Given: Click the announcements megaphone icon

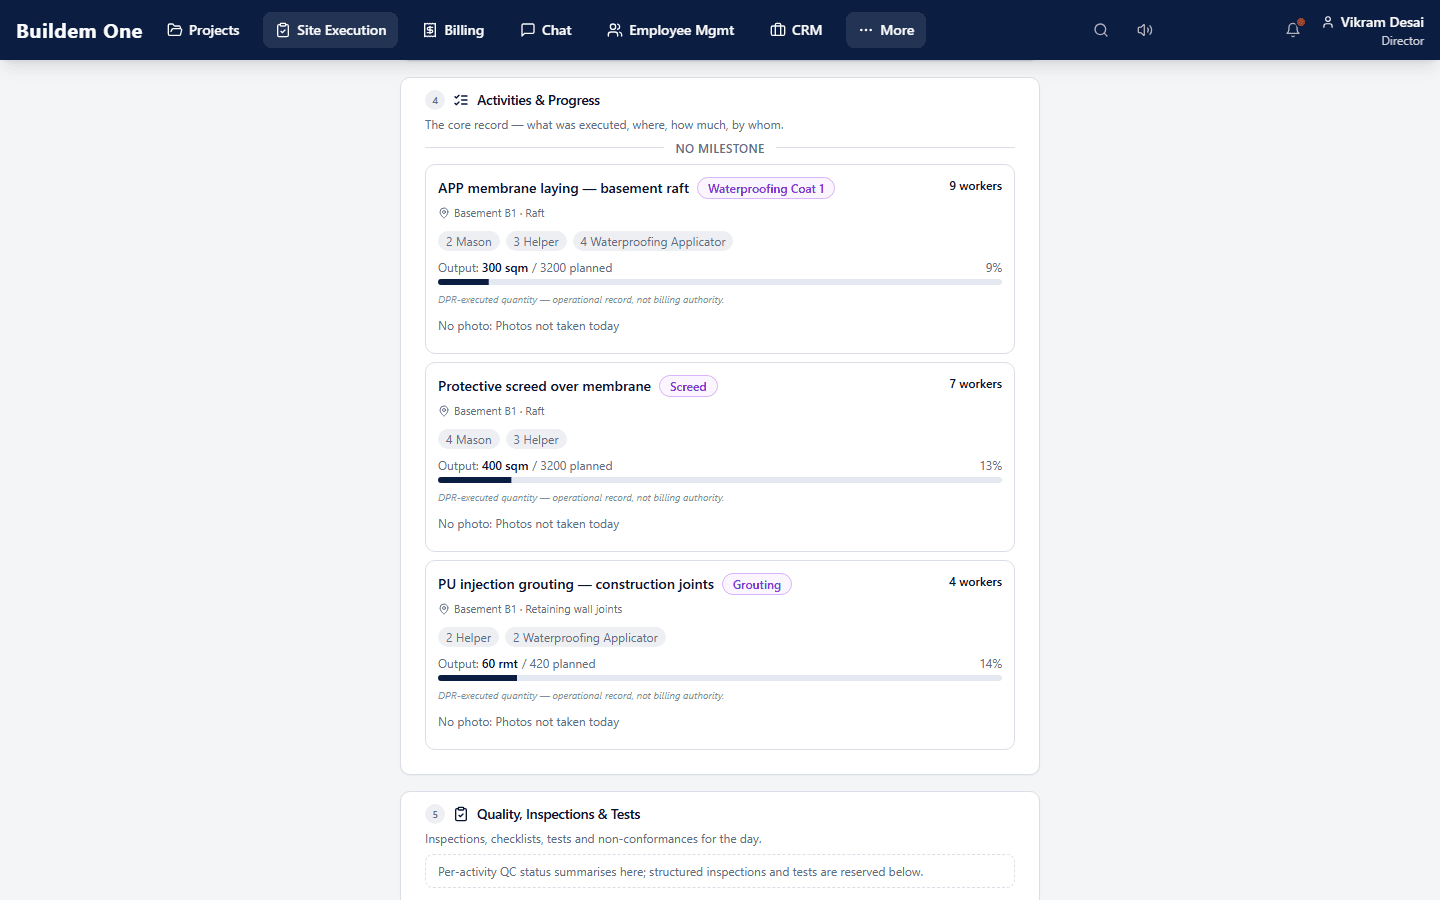Looking at the screenshot, I should [x=1145, y=30].
